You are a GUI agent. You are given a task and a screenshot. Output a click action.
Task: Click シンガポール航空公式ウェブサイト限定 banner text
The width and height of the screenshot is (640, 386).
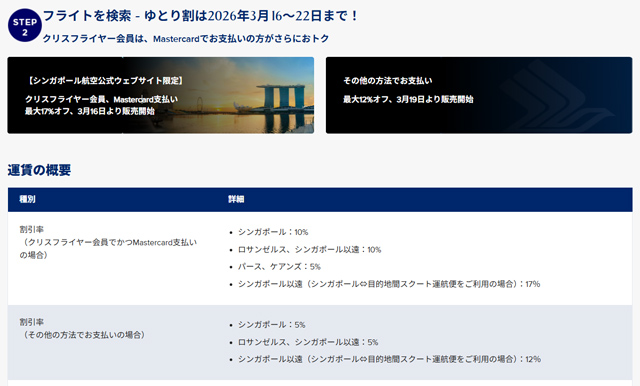pos(105,81)
